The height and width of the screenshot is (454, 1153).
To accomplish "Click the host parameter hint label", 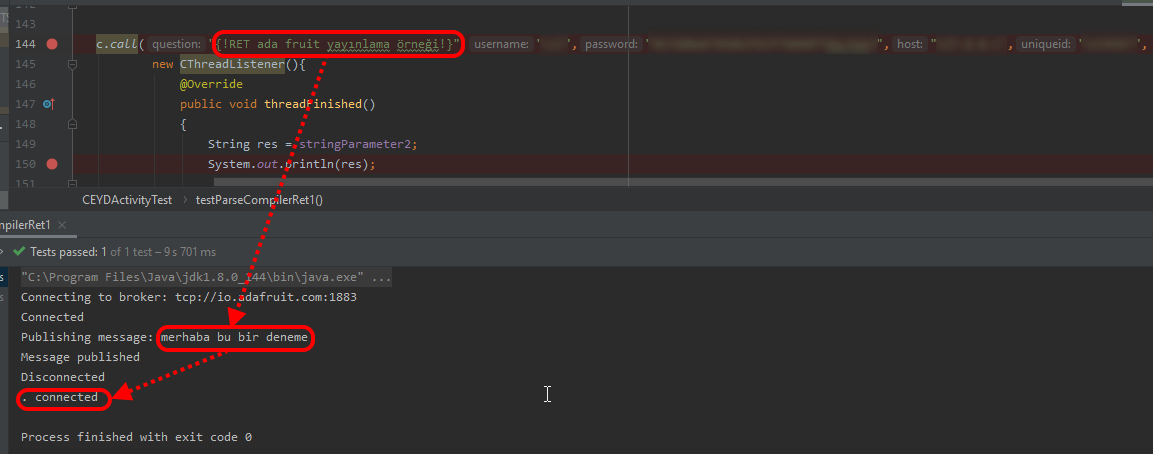I will [909, 44].
